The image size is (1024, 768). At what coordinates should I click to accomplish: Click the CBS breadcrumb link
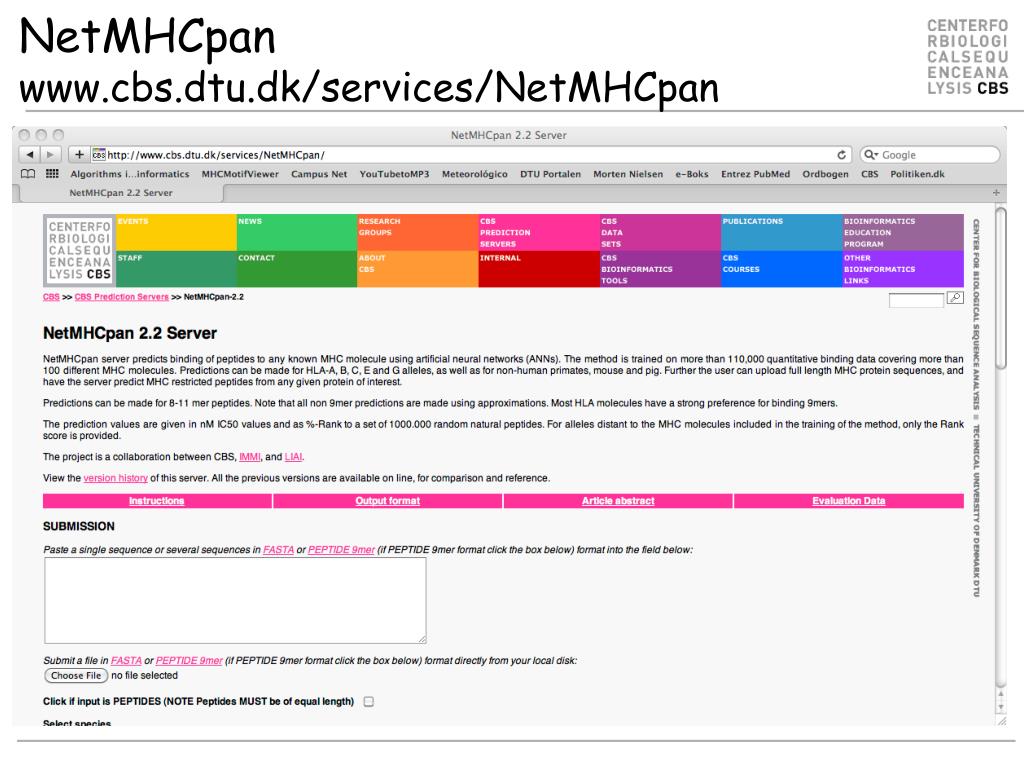(51, 297)
